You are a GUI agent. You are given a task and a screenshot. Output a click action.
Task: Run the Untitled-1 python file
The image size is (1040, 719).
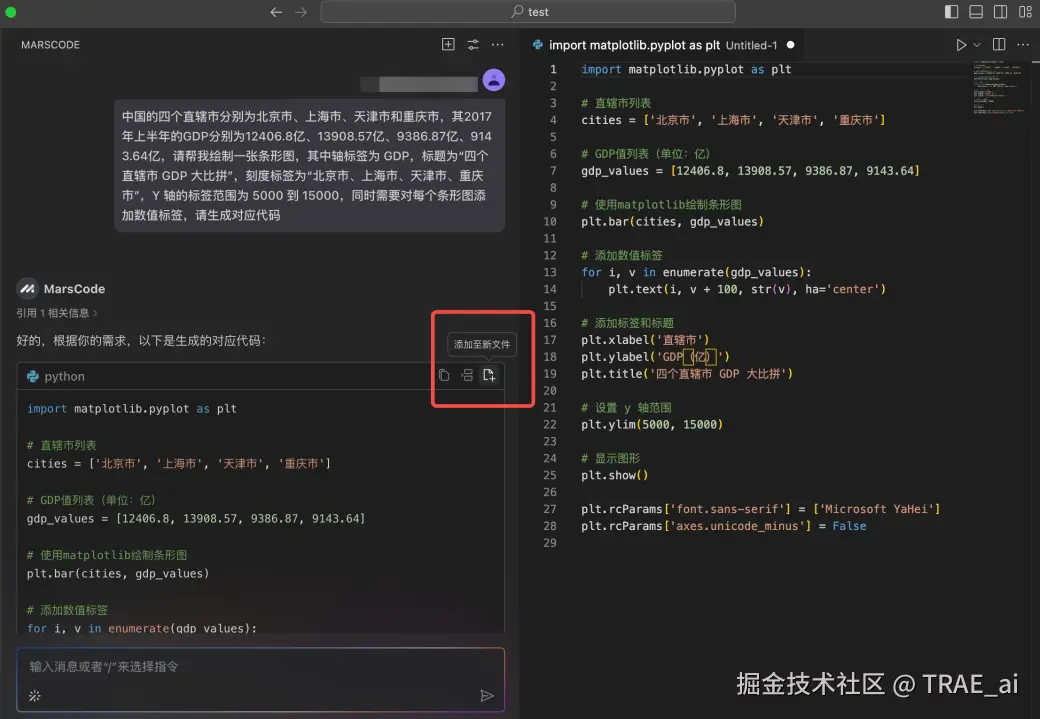(959, 44)
